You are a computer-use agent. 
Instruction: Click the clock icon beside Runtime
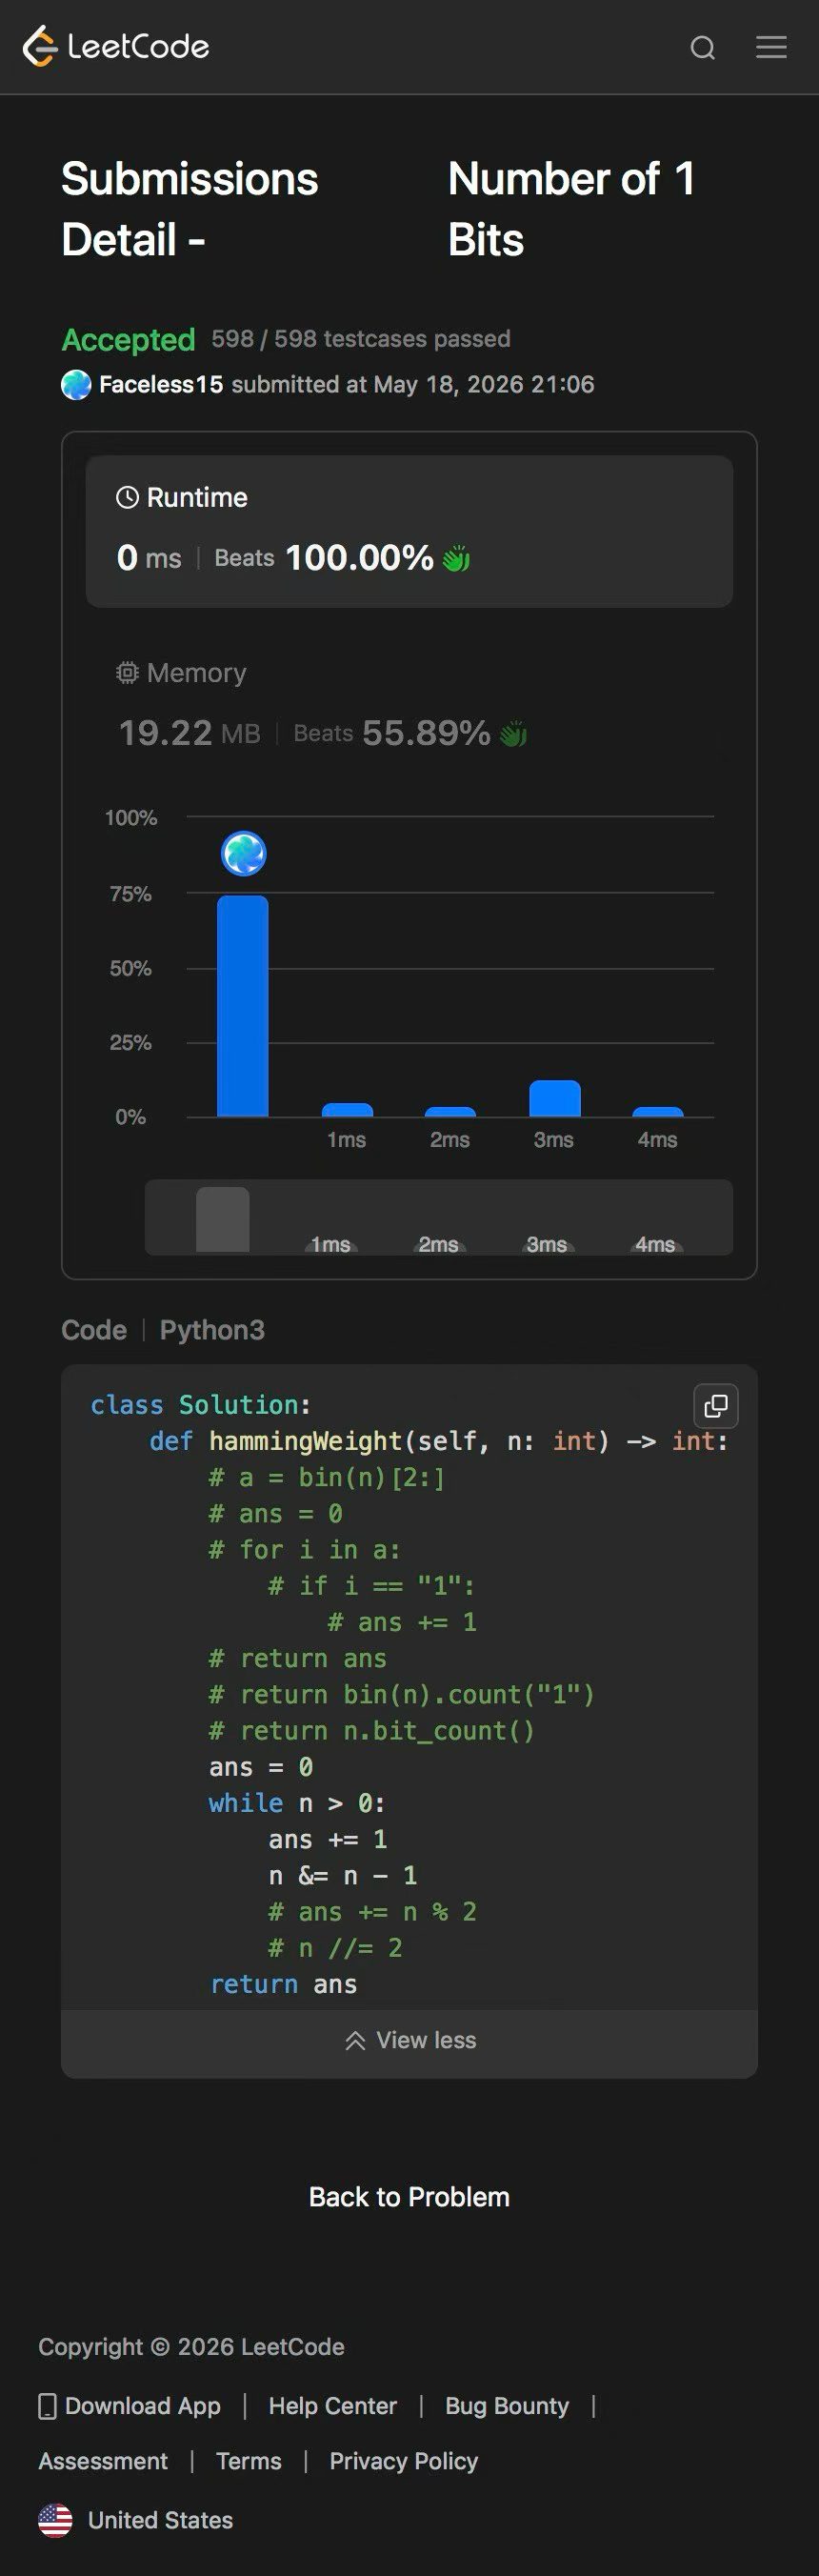[x=127, y=497]
